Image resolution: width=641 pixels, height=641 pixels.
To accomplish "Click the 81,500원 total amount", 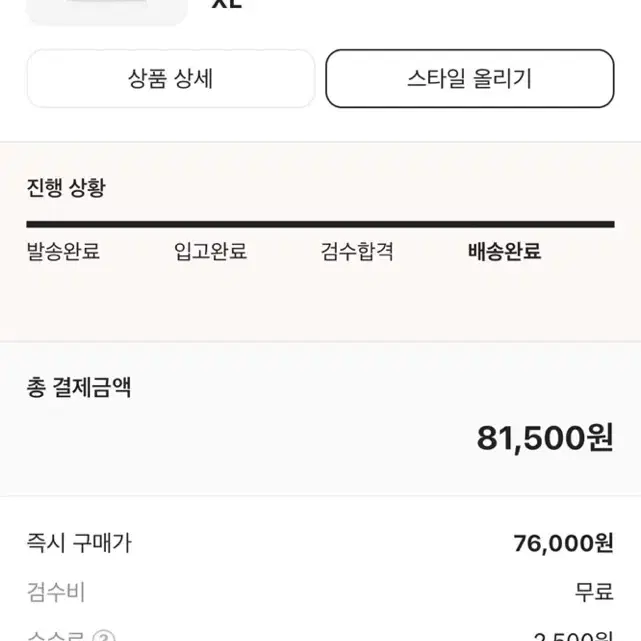I will click(545, 438).
